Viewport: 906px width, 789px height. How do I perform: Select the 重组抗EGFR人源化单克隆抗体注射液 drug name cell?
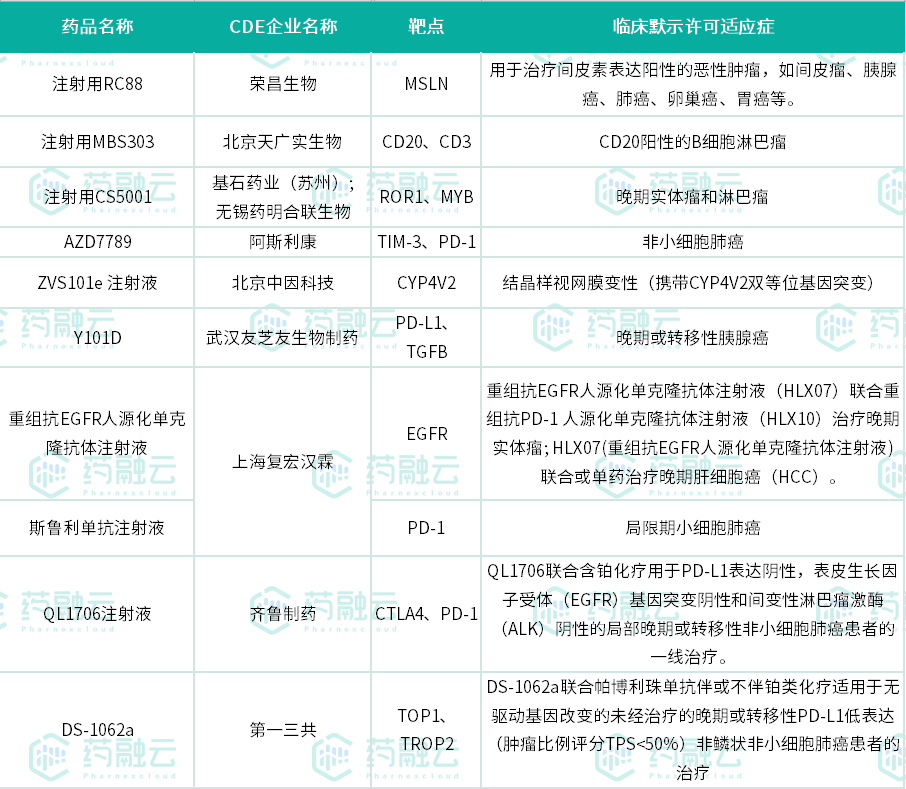(97, 433)
